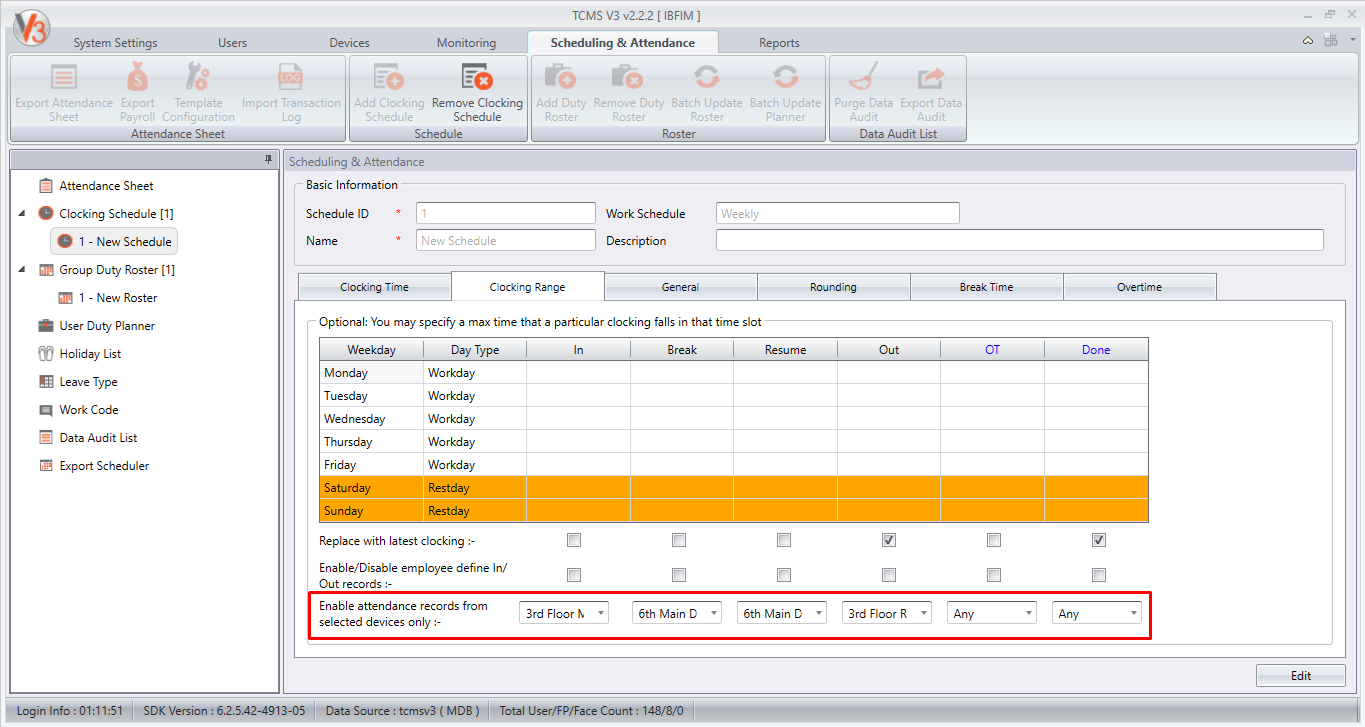Viewport: 1365px width, 727px height.
Task: Click the Remove Duty Roster icon
Action: (x=628, y=78)
